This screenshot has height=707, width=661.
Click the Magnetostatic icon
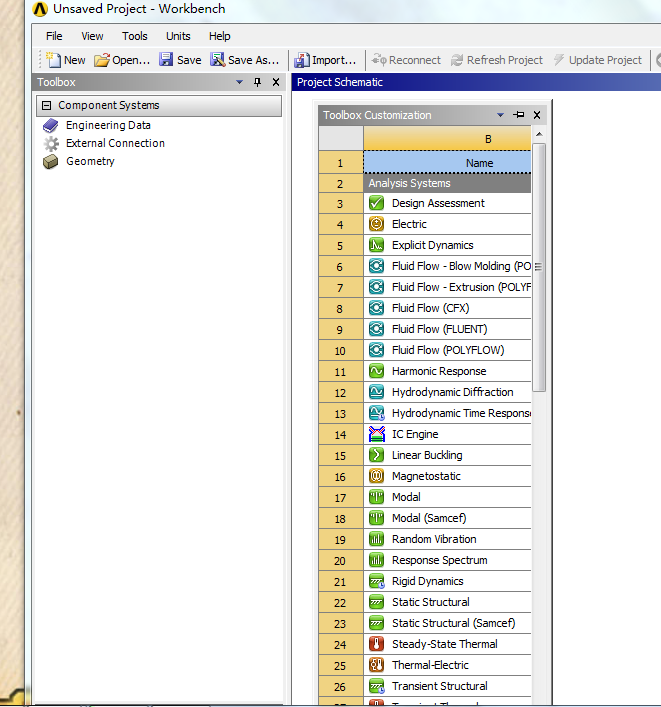pos(376,476)
